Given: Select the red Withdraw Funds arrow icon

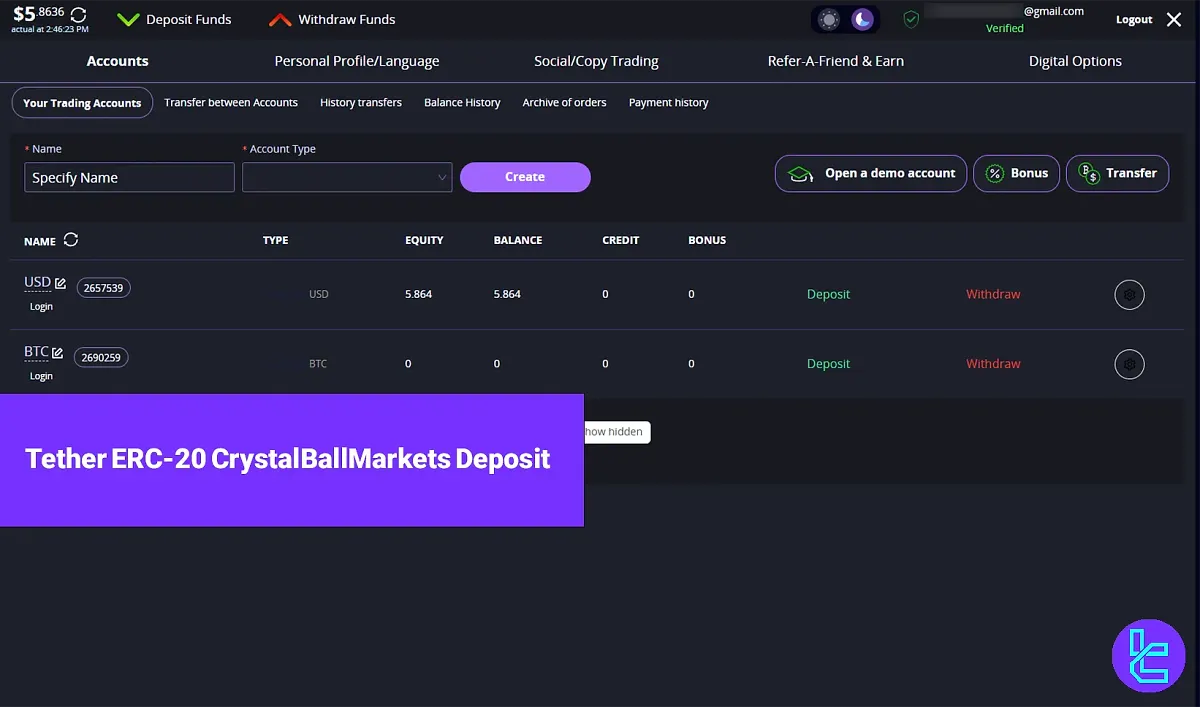Looking at the screenshot, I should pos(278,18).
